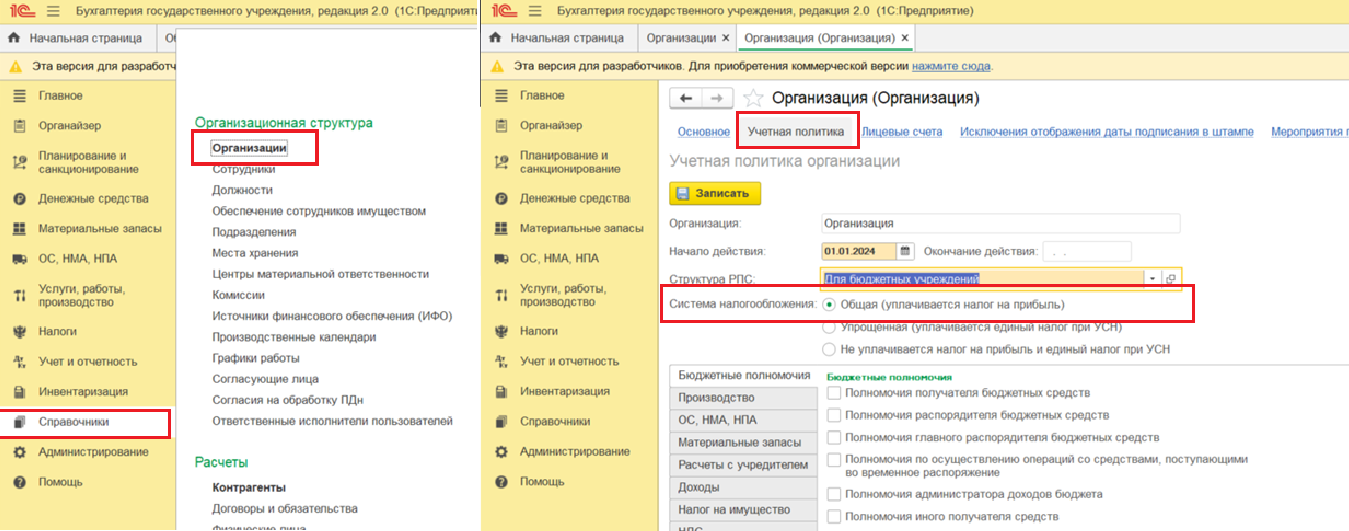The height and width of the screenshot is (531, 1349).
Task: Click Денежные средства icon in left sidebar
Action: point(19,198)
